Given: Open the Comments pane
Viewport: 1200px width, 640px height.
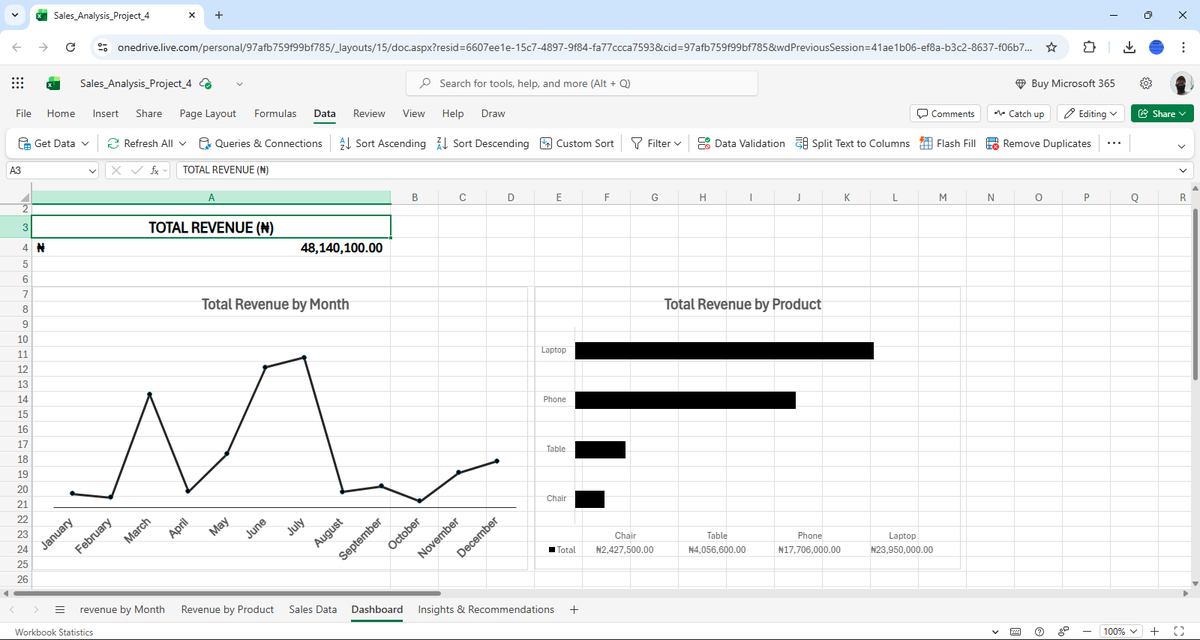Looking at the screenshot, I should click(x=943, y=113).
